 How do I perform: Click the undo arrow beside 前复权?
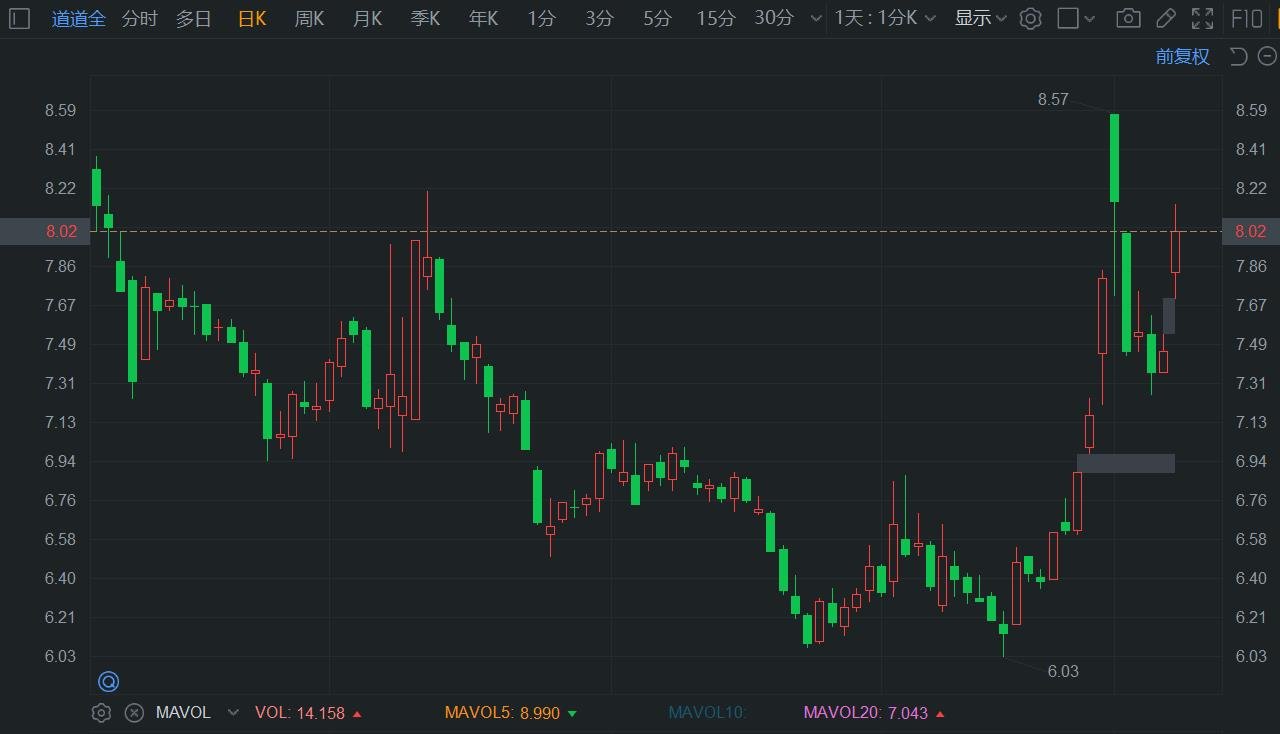coord(1238,56)
